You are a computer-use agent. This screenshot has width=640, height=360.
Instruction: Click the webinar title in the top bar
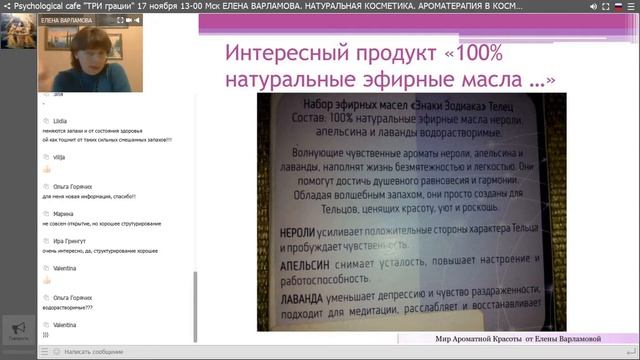coord(268,6)
